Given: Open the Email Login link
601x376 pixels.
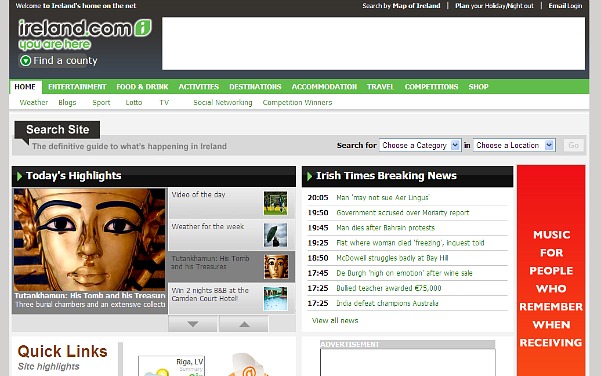Looking at the screenshot, I should pos(565,6).
